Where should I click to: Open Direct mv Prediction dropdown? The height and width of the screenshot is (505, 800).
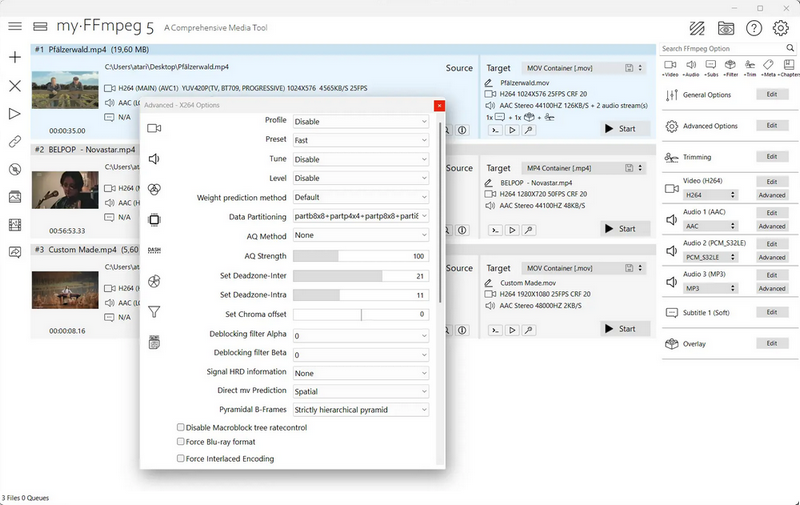tap(361, 391)
